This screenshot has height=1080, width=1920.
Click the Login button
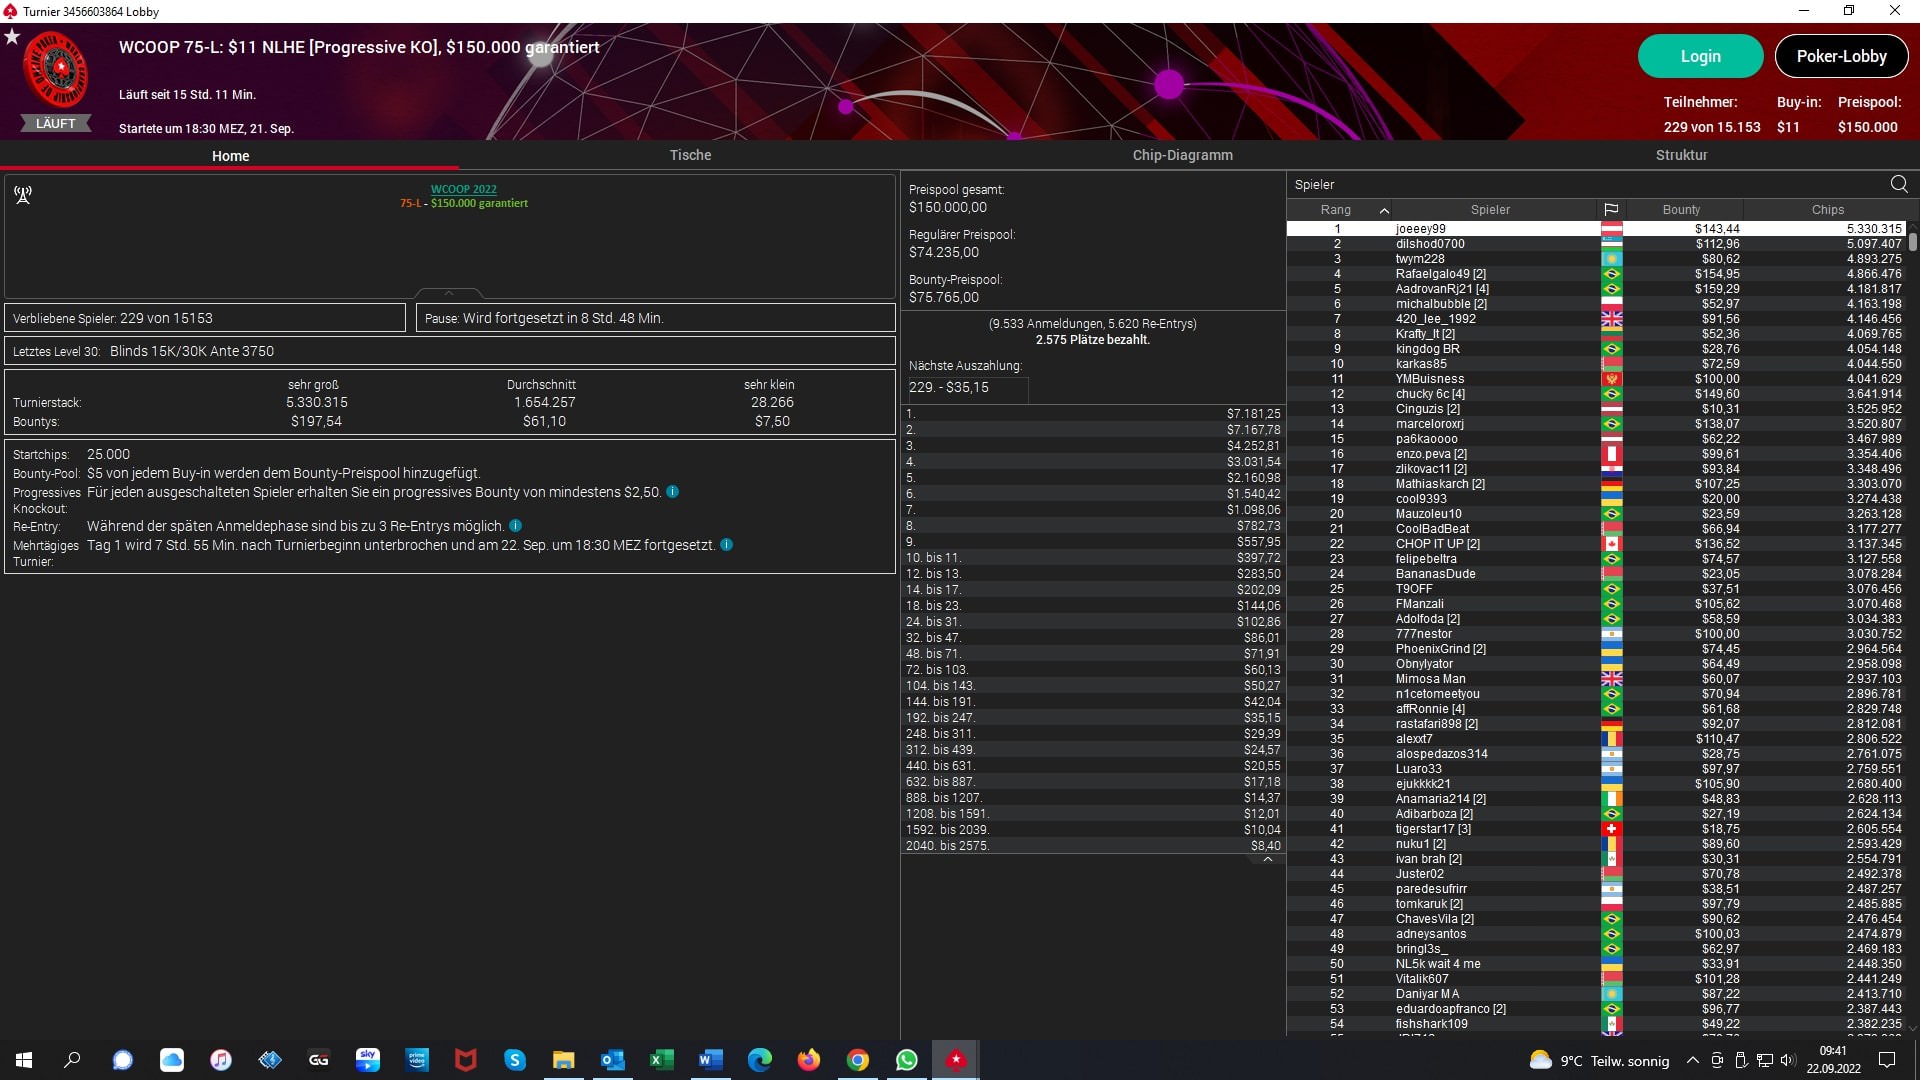(1700, 56)
